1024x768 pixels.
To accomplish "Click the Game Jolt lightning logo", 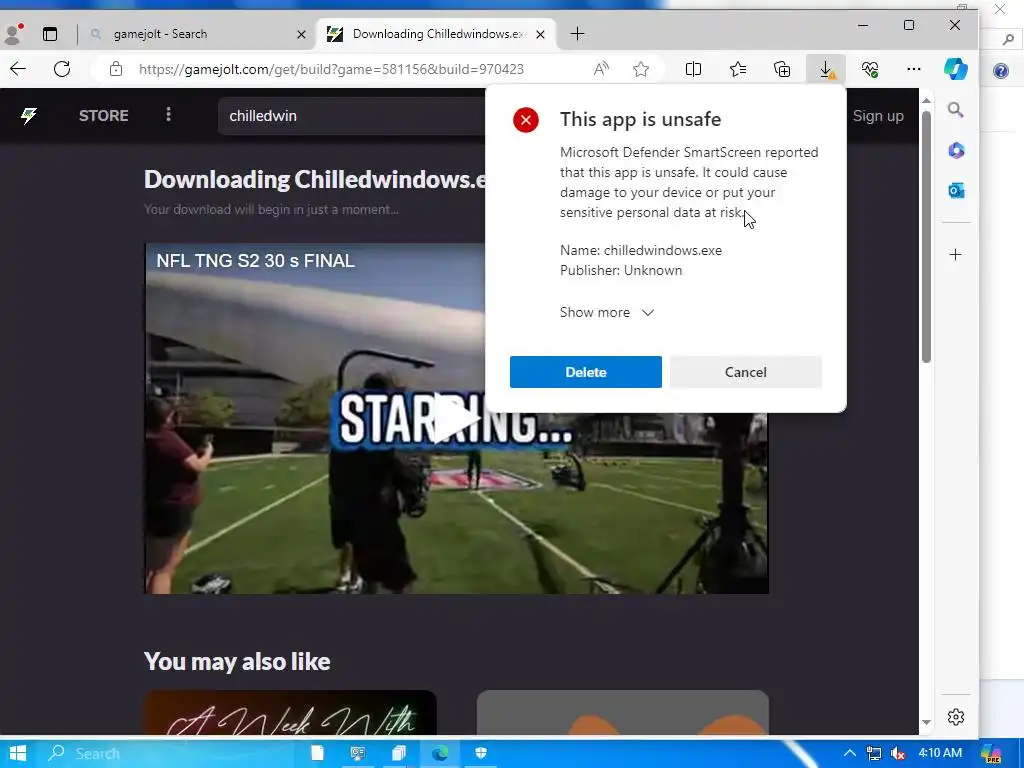I will point(28,116).
